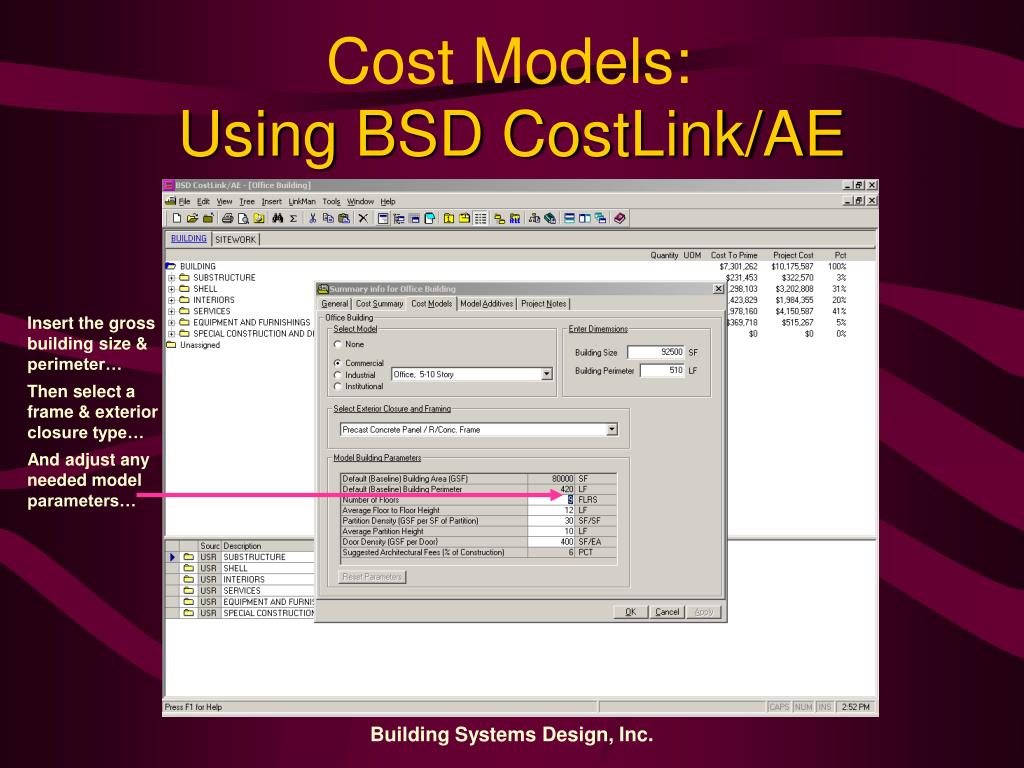Click the Sigma totals icon

coord(293,218)
